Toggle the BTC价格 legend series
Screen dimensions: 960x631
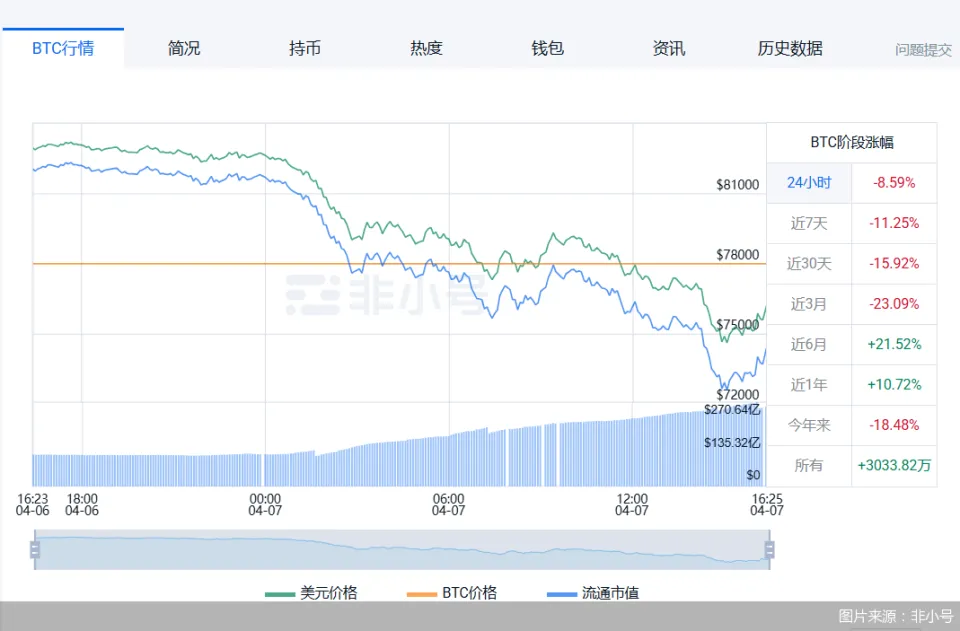click(x=452, y=593)
